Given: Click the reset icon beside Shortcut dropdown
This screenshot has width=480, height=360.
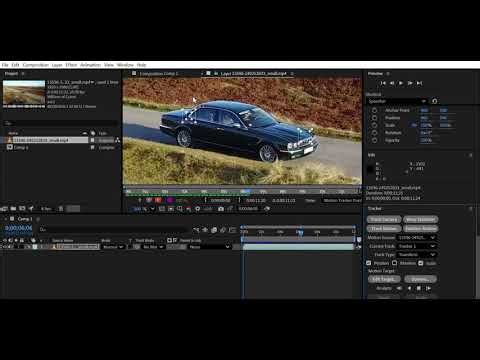Looking at the screenshot, I should [x=435, y=101].
